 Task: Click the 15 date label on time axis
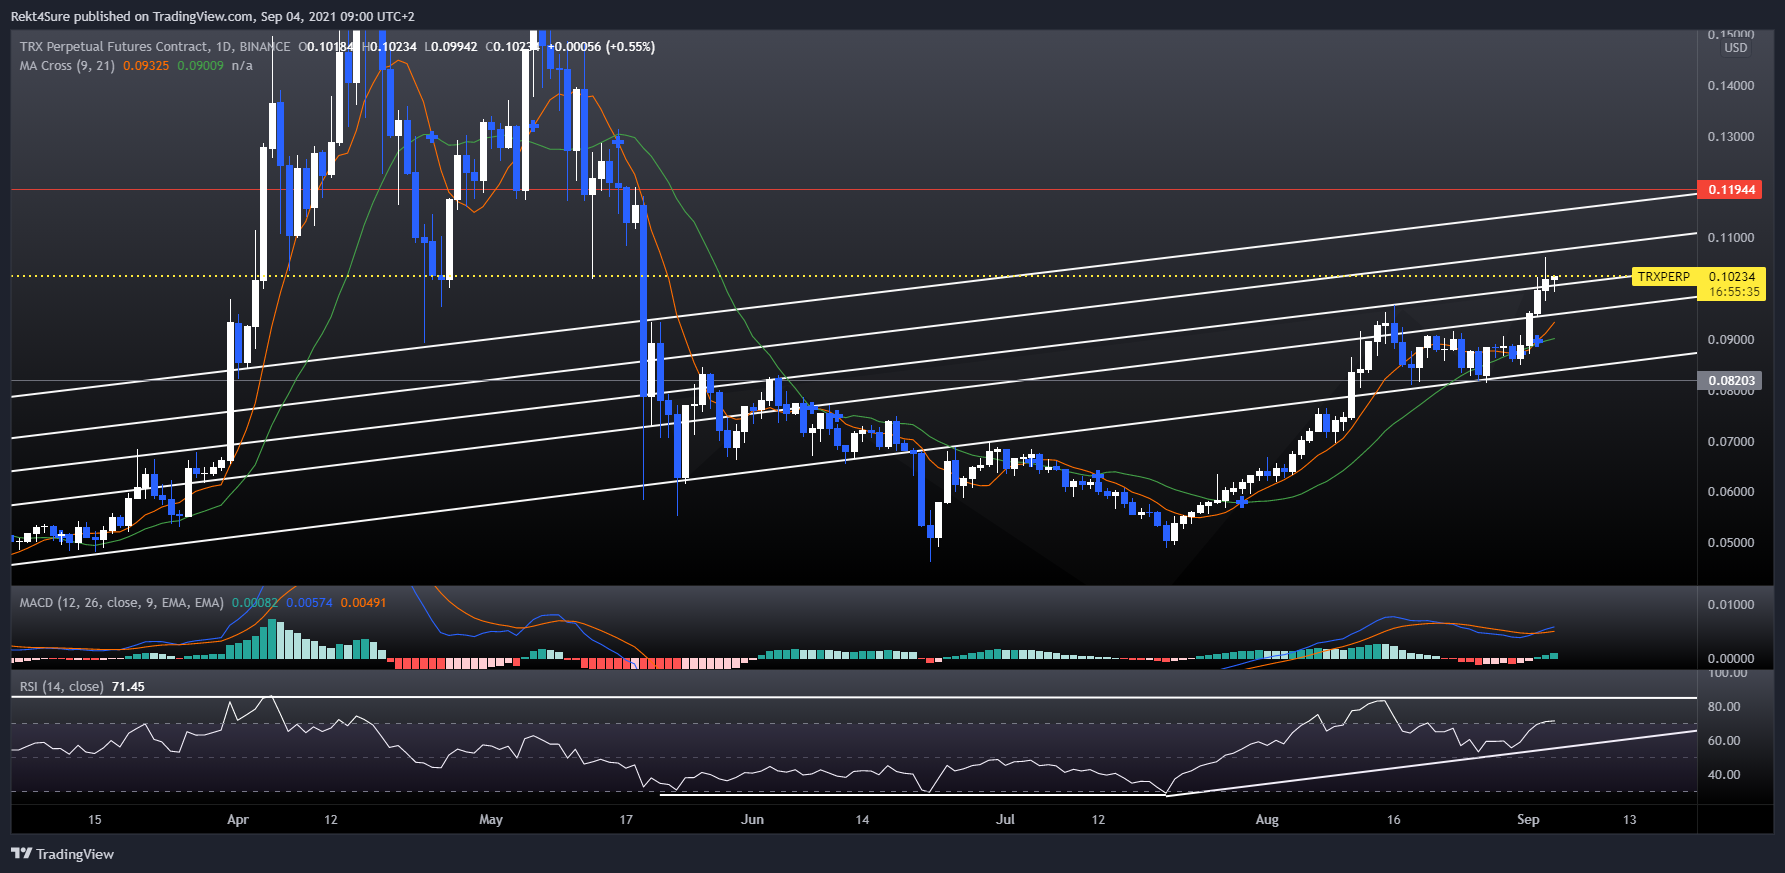click(95, 820)
